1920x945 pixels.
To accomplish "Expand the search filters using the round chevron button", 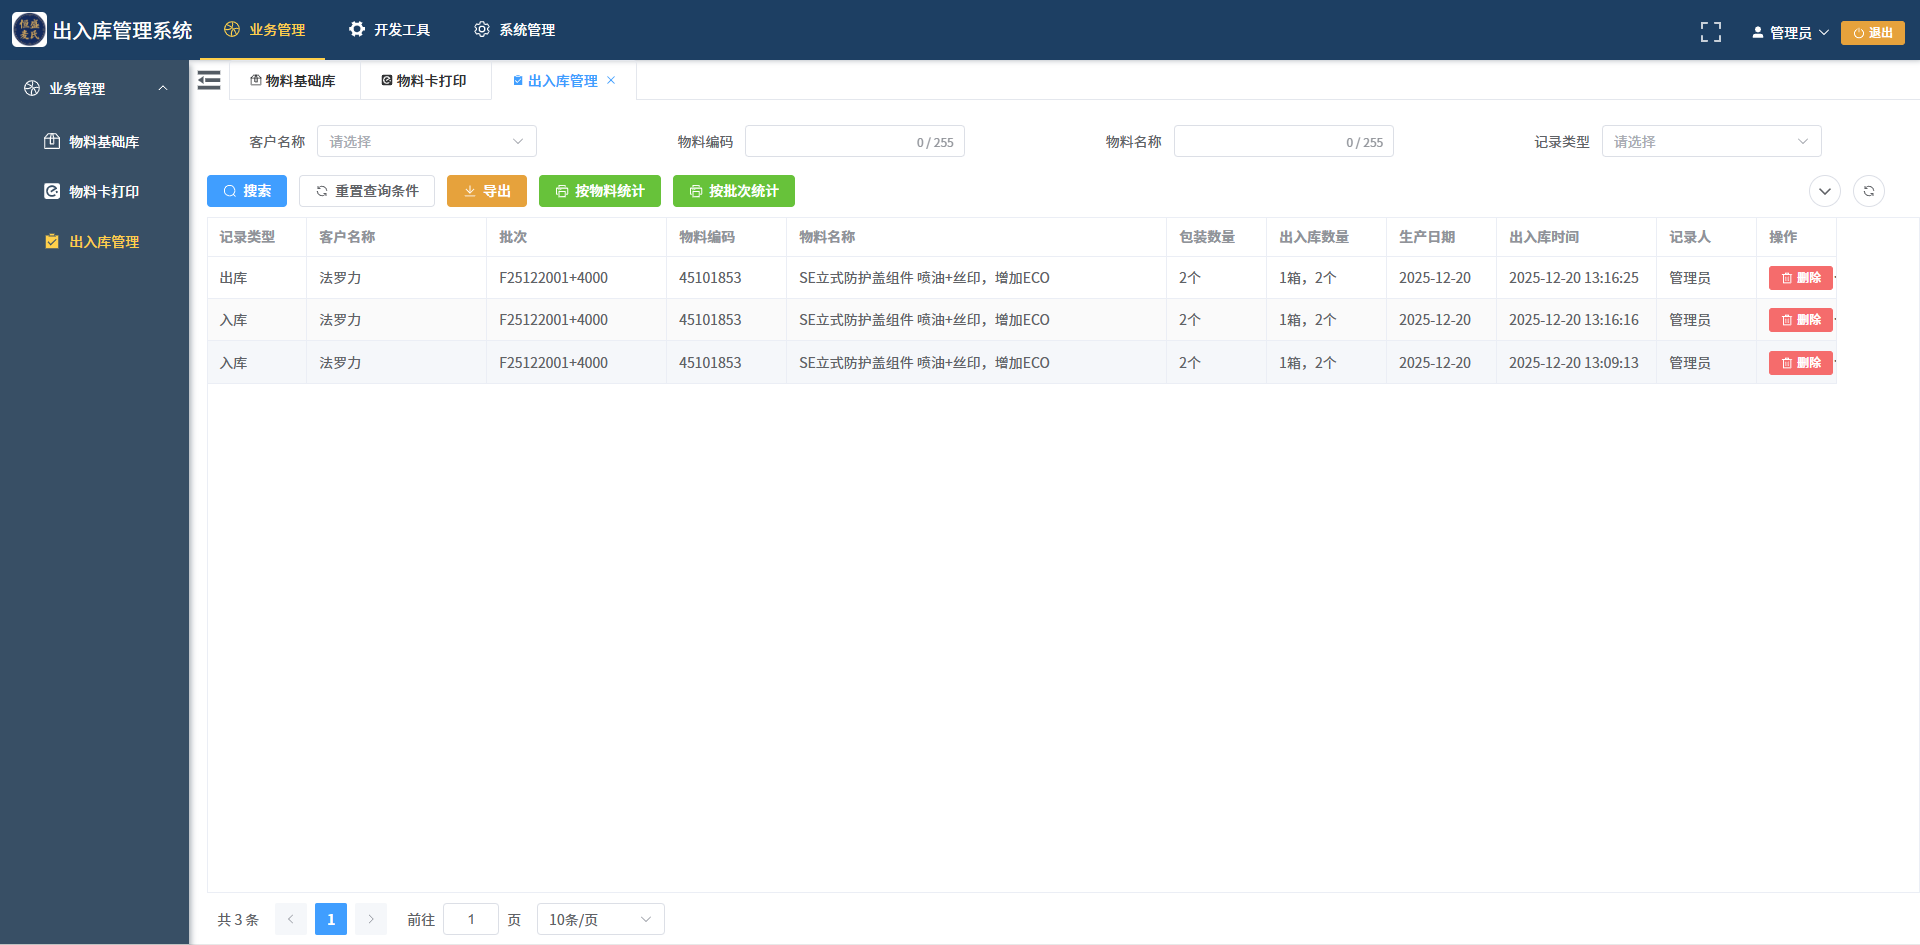I will (x=1824, y=191).
